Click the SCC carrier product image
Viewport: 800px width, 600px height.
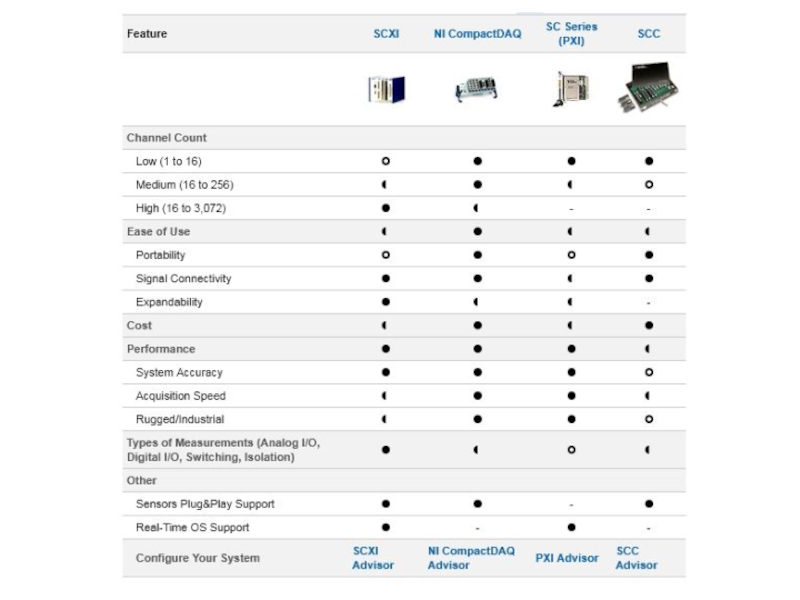(x=648, y=88)
